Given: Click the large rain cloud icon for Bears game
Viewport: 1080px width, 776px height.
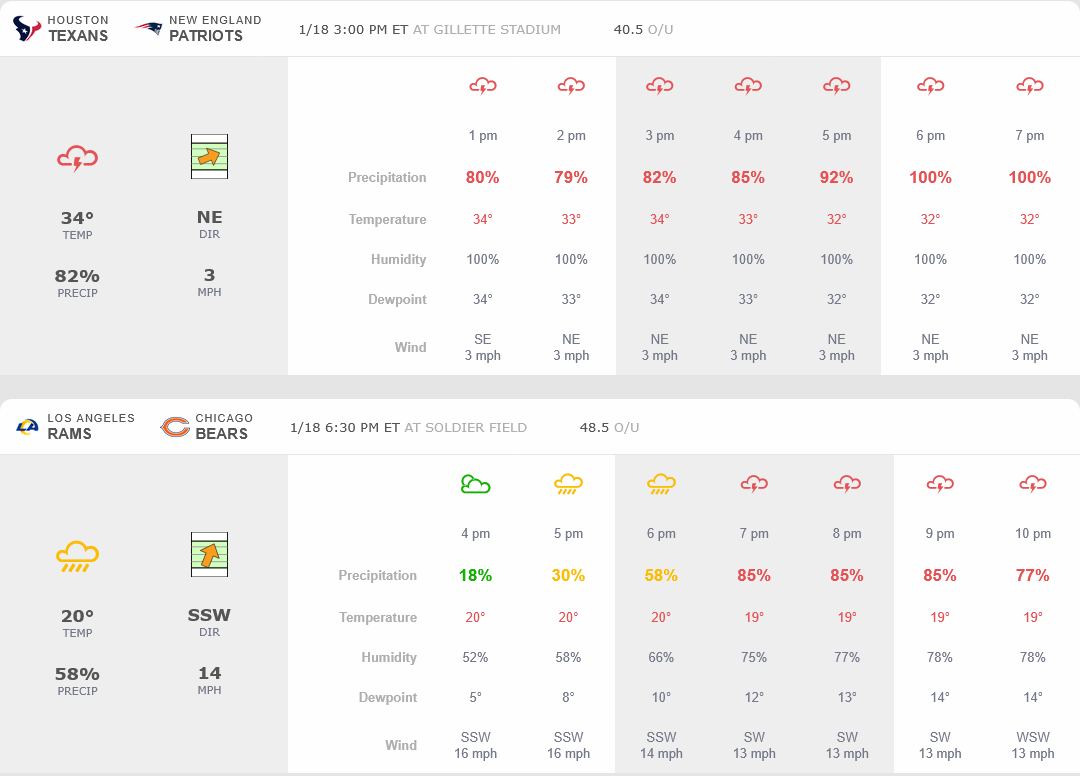Looking at the screenshot, I should point(77,556).
